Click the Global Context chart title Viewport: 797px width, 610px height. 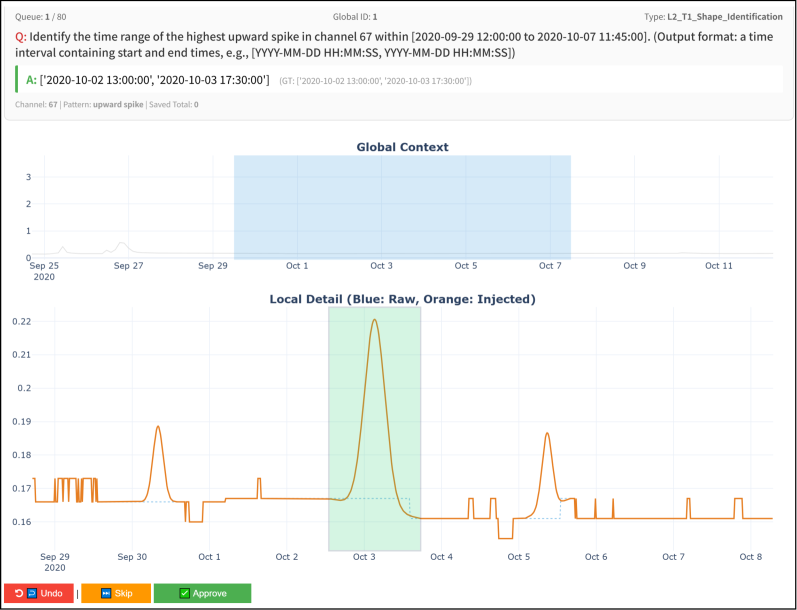point(402,147)
